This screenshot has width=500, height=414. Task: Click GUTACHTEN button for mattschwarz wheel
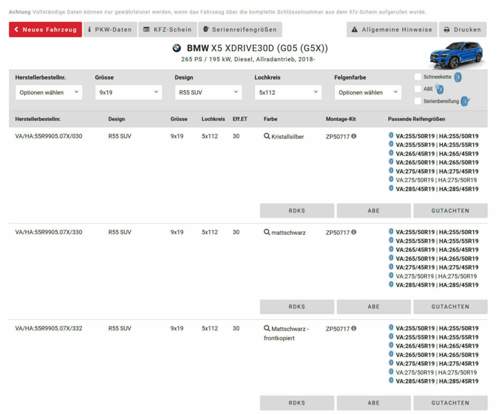[x=450, y=307]
